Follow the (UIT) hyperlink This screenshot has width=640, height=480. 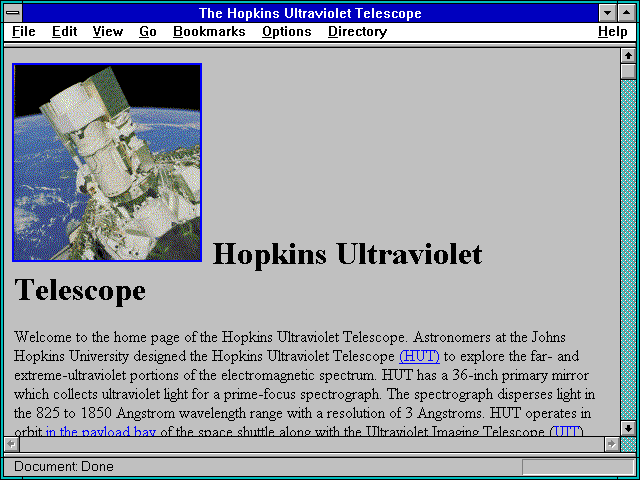(x=567, y=432)
